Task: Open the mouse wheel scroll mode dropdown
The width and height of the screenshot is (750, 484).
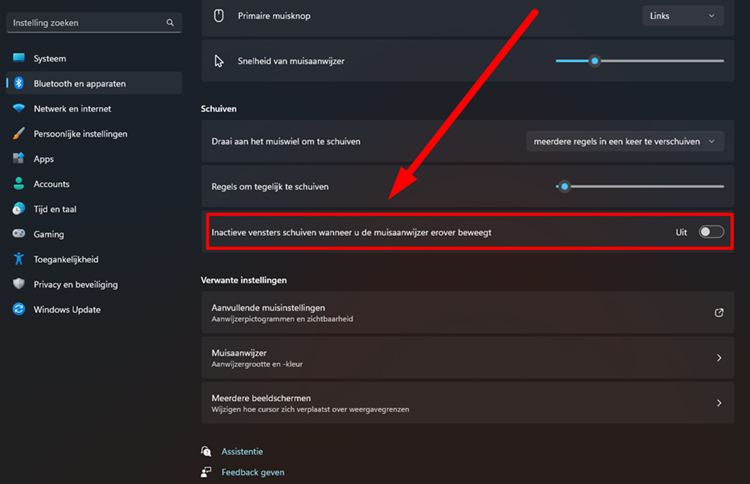Action: [x=625, y=142]
